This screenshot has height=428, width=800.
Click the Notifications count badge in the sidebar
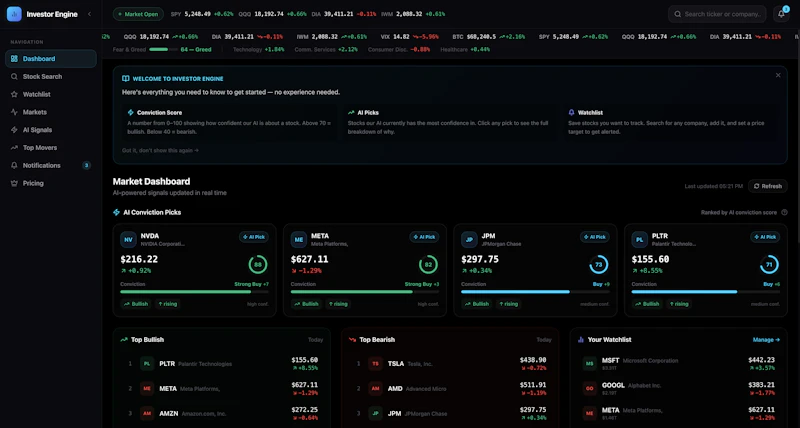coord(86,165)
